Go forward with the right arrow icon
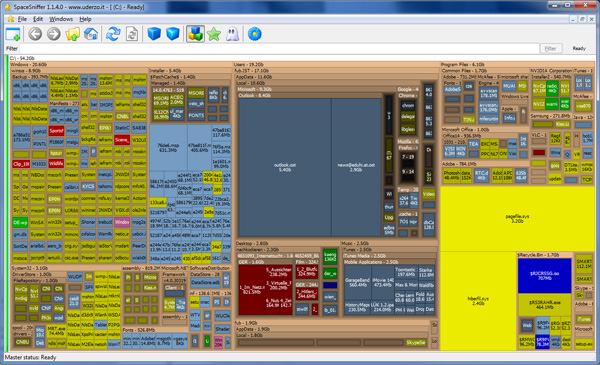This screenshot has height=365, width=600. [54, 34]
